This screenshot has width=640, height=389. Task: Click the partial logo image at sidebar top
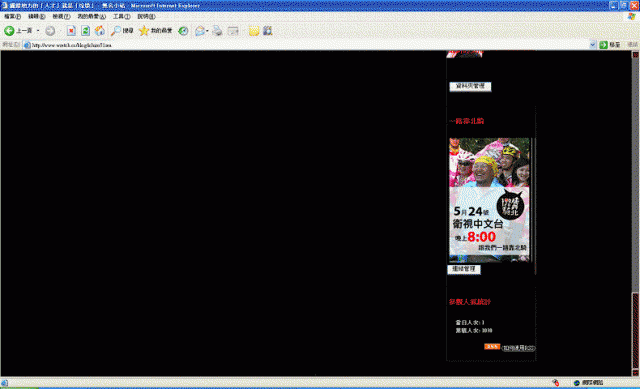click(464, 54)
